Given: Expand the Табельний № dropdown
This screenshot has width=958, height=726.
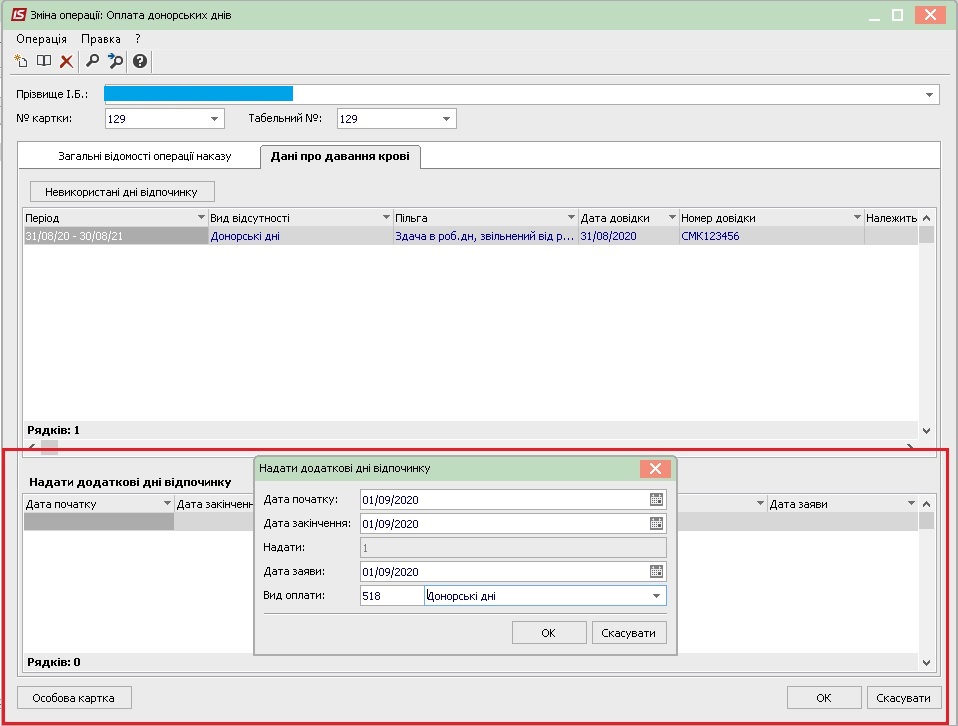Looking at the screenshot, I should pos(447,119).
